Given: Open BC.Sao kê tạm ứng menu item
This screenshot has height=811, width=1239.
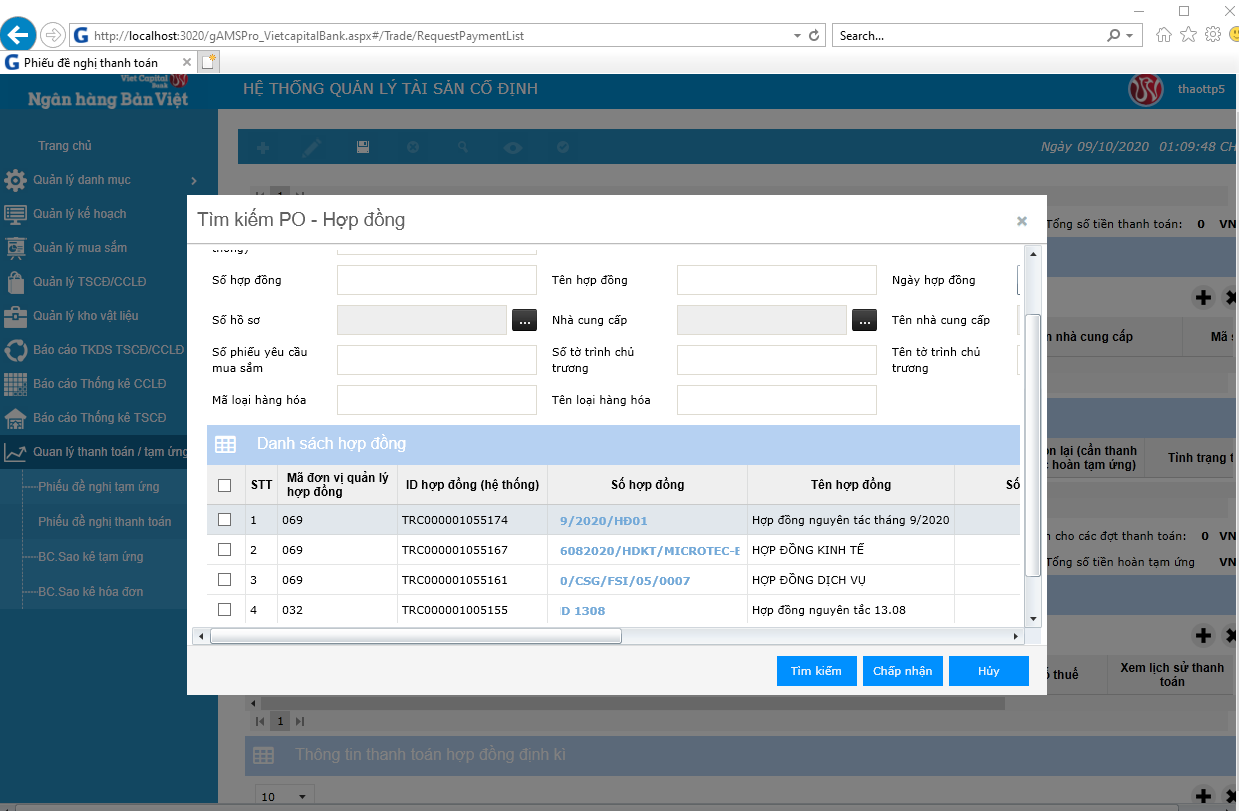Looking at the screenshot, I should click(90, 557).
